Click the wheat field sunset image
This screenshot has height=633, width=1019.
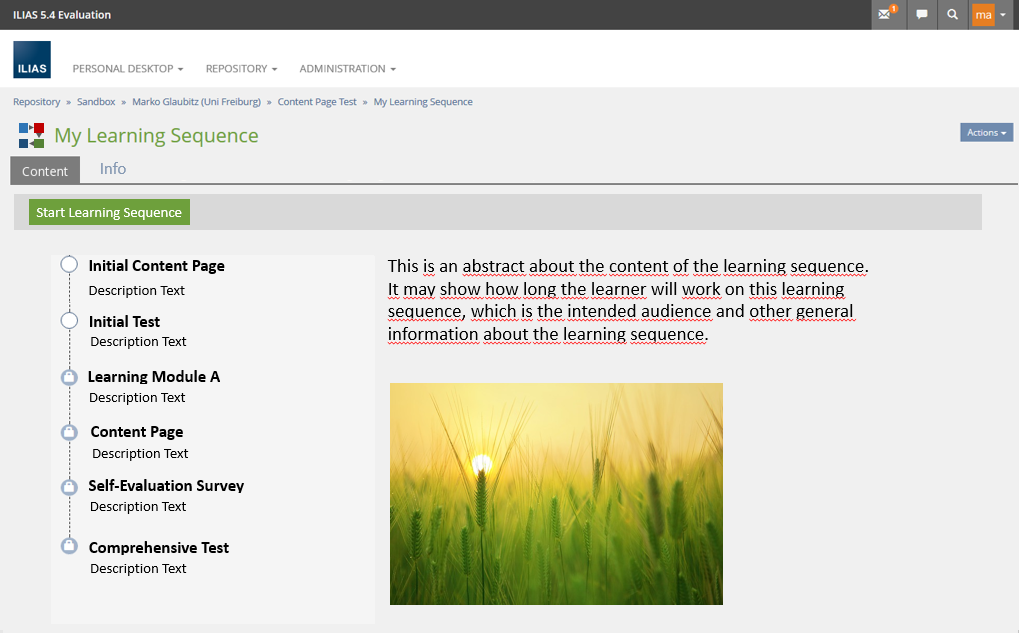556,494
